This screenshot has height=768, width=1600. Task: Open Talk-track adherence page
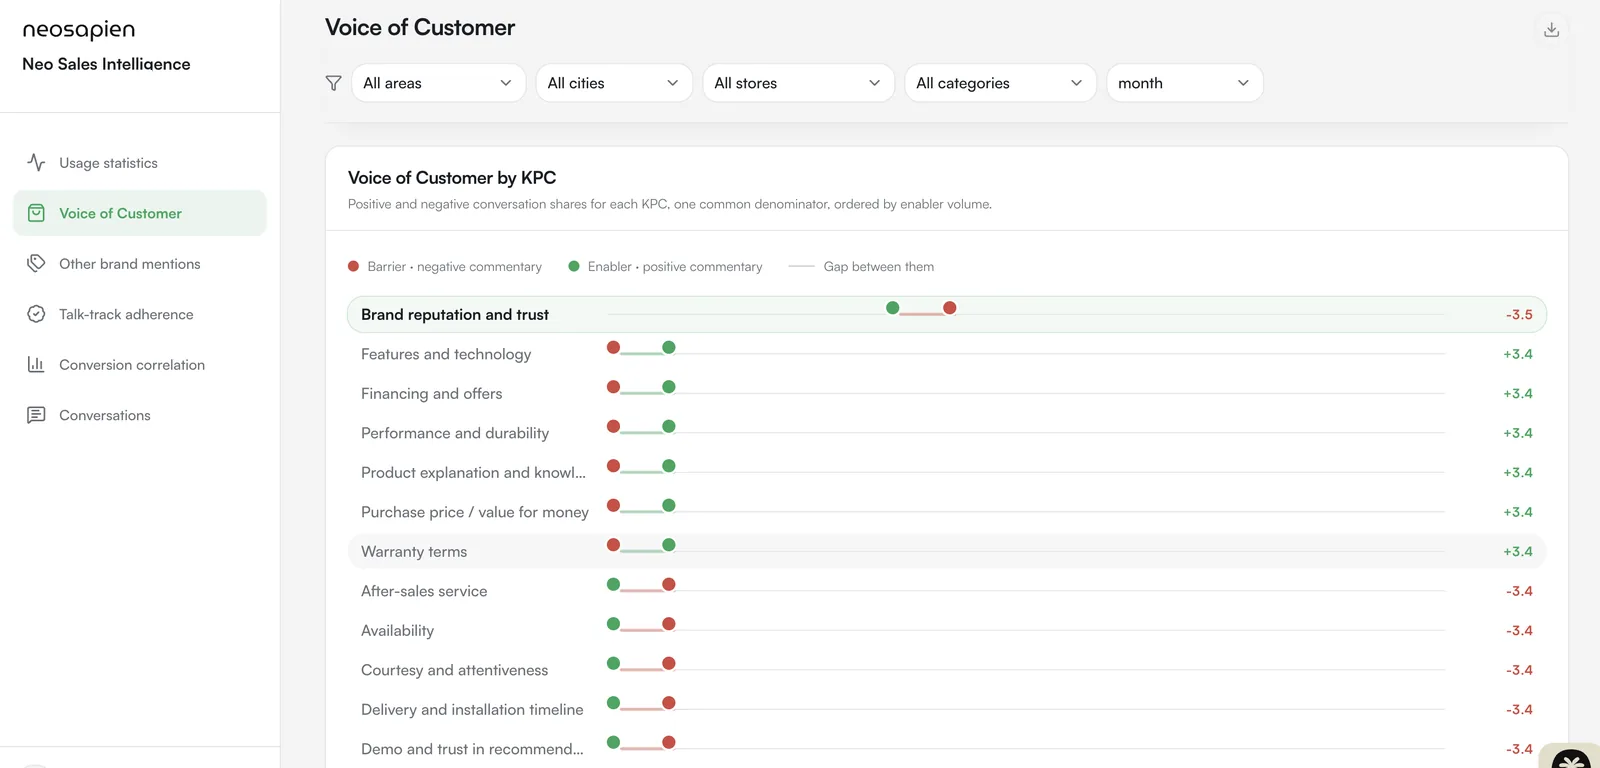140,314
